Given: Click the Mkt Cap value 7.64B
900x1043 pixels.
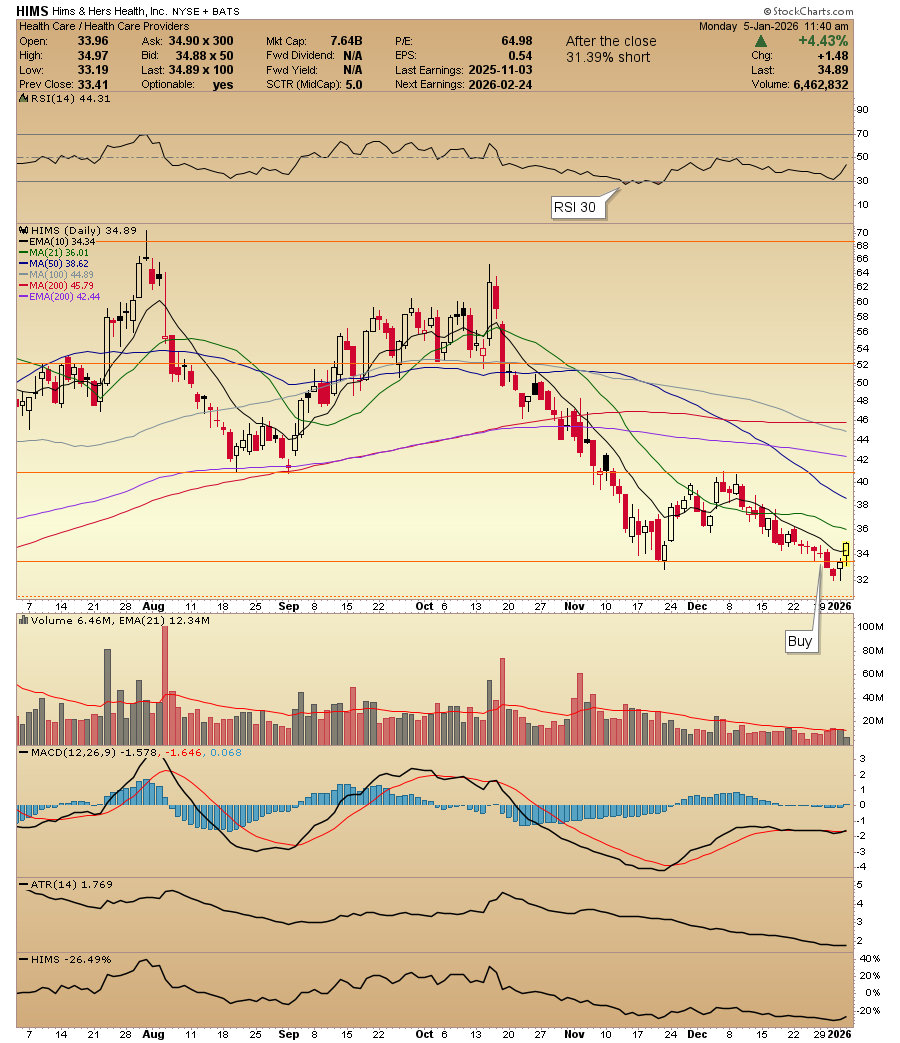Looking at the screenshot, I should point(346,41).
